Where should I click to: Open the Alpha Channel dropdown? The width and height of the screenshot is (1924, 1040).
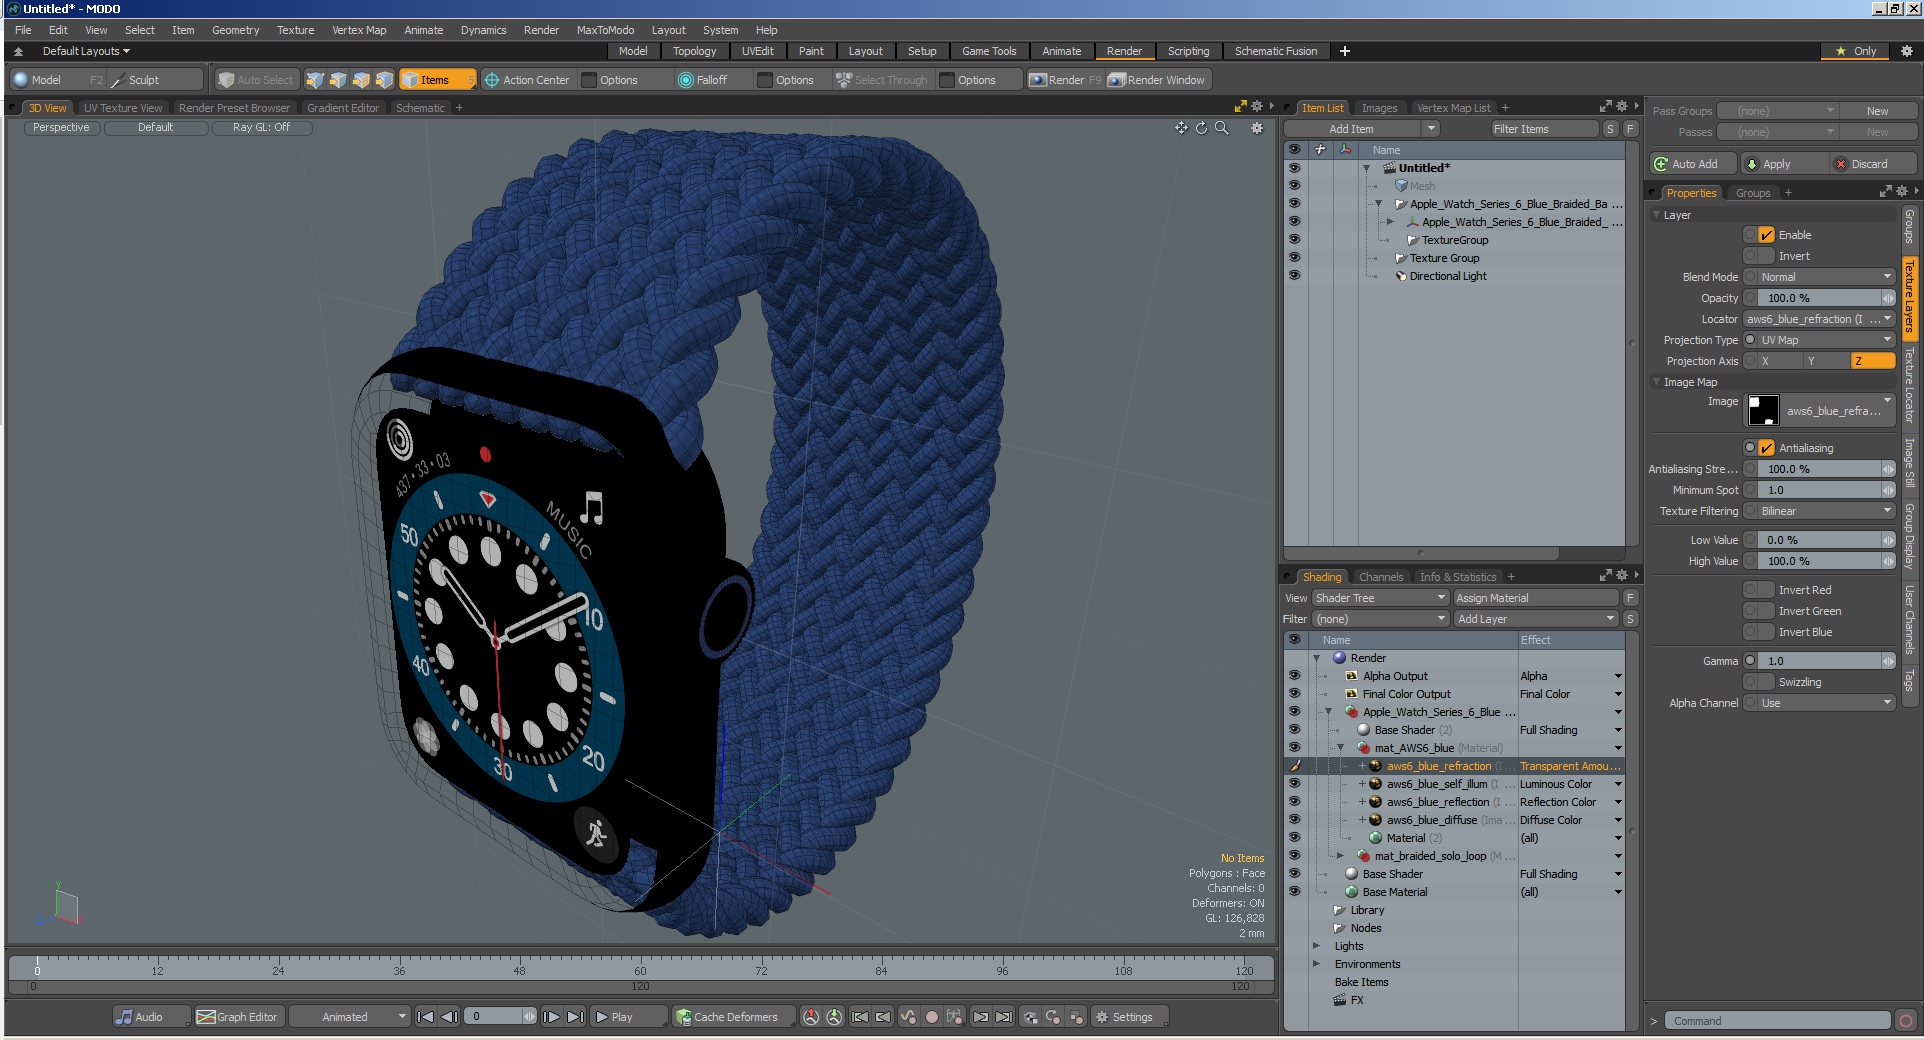click(x=1826, y=703)
